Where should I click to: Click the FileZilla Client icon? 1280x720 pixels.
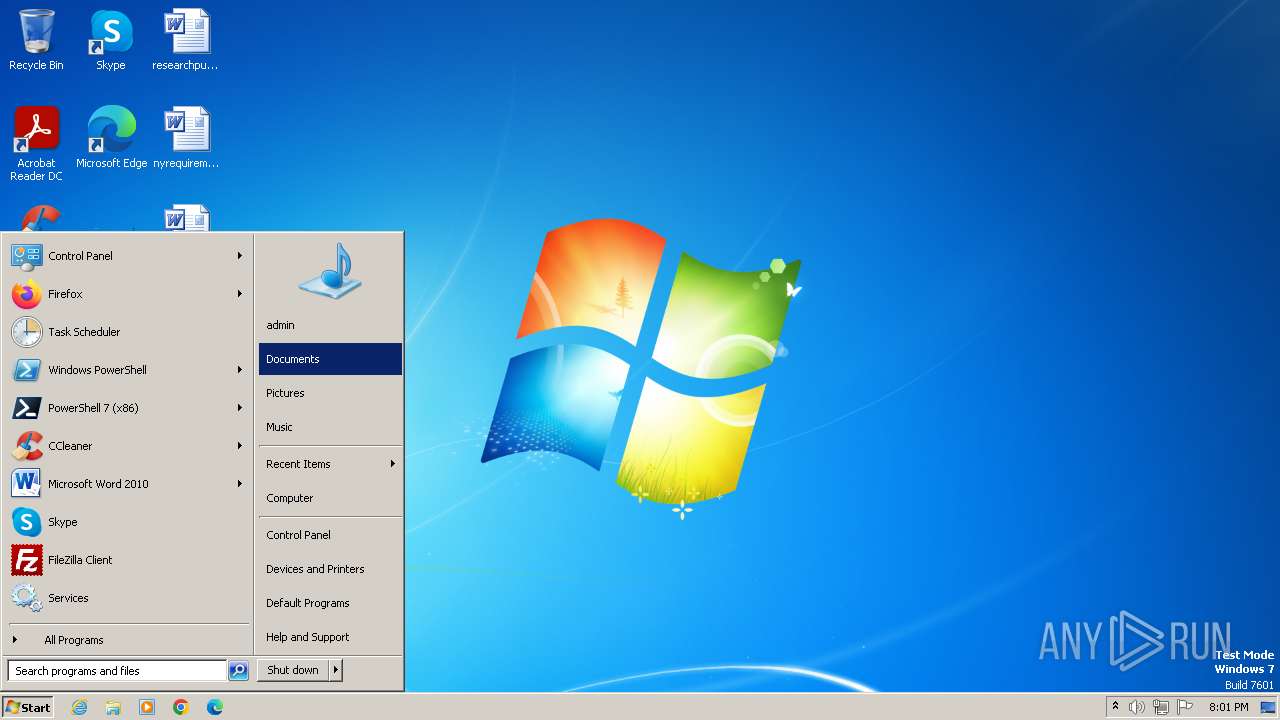(x=26, y=560)
